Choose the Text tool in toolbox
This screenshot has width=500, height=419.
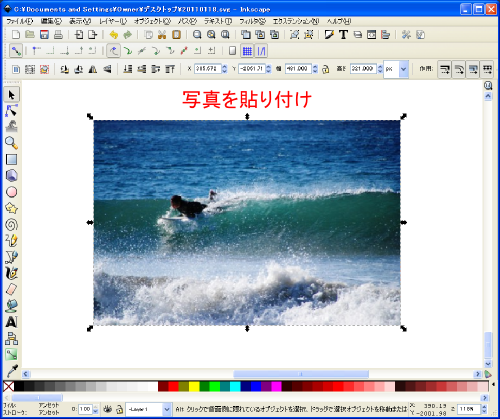click(12, 322)
